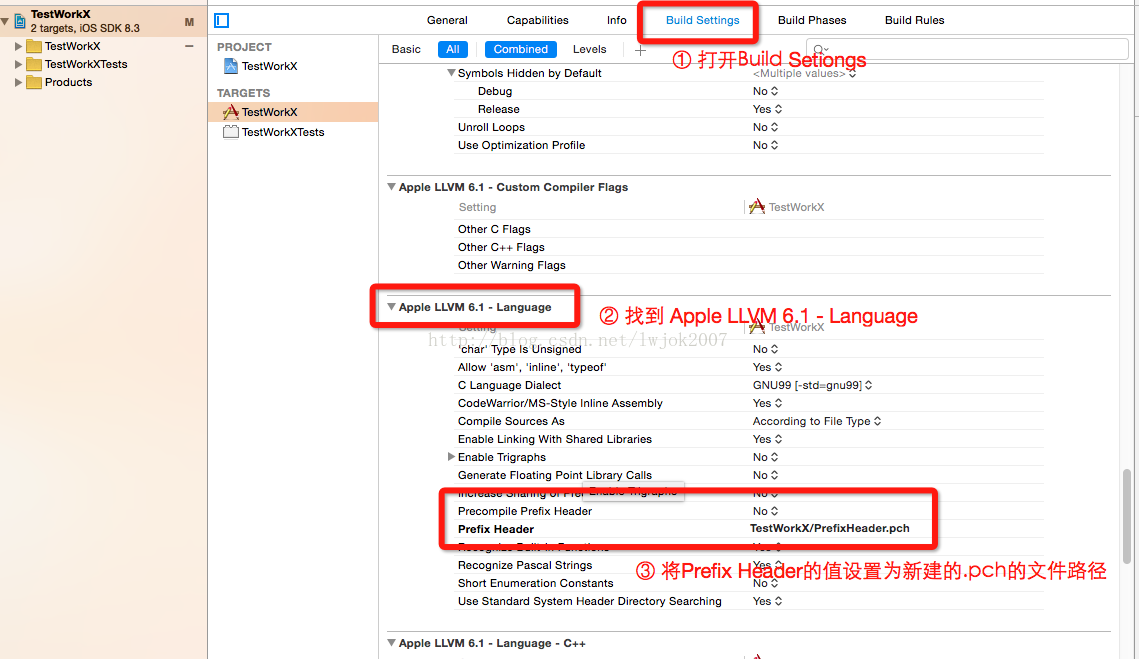The height and width of the screenshot is (659, 1139).
Task: Change CodeWarrior/MS-Style Inline Assembly value
Action: (x=767, y=403)
